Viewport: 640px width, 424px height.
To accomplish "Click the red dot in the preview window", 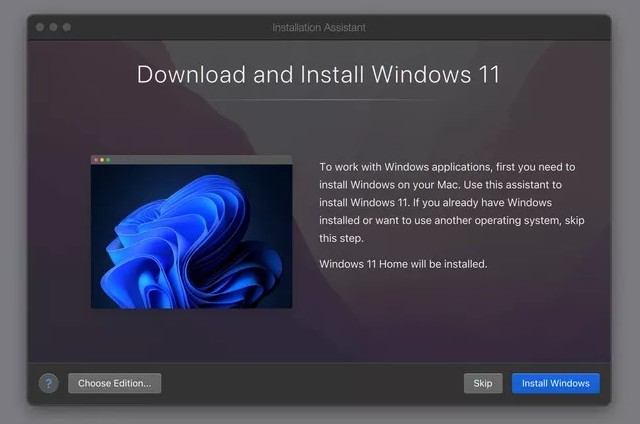I will pyautogui.click(x=95, y=160).
